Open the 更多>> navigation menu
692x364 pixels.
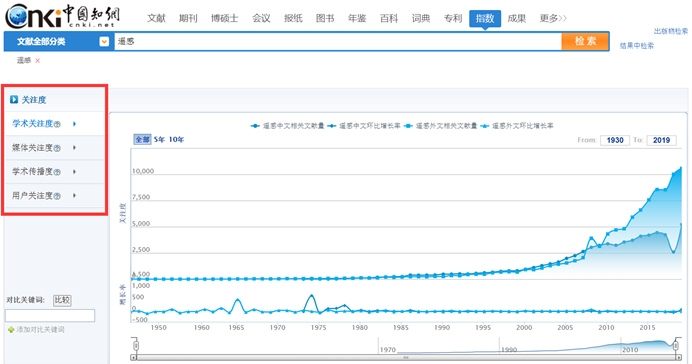(553, 18)
